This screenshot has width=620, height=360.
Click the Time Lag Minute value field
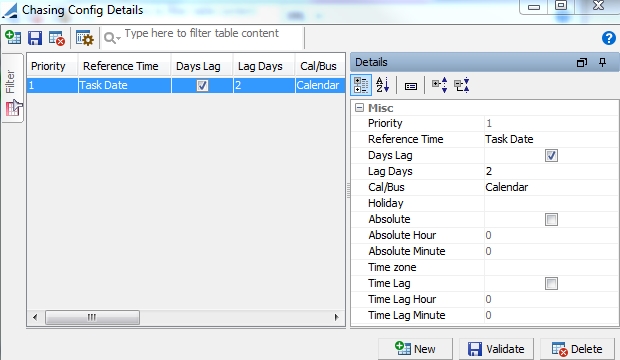point(551,315)
